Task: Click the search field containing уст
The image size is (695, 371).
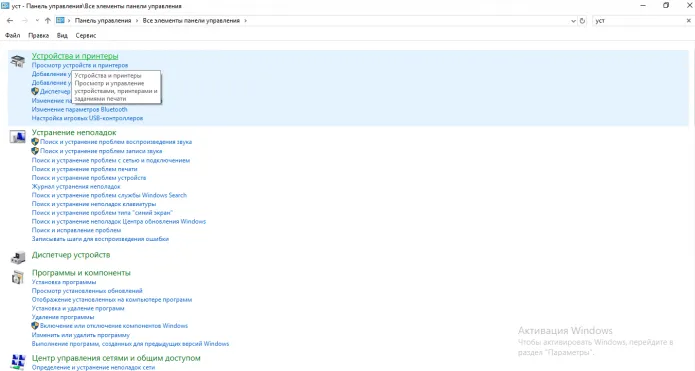Action: (638, 21)
